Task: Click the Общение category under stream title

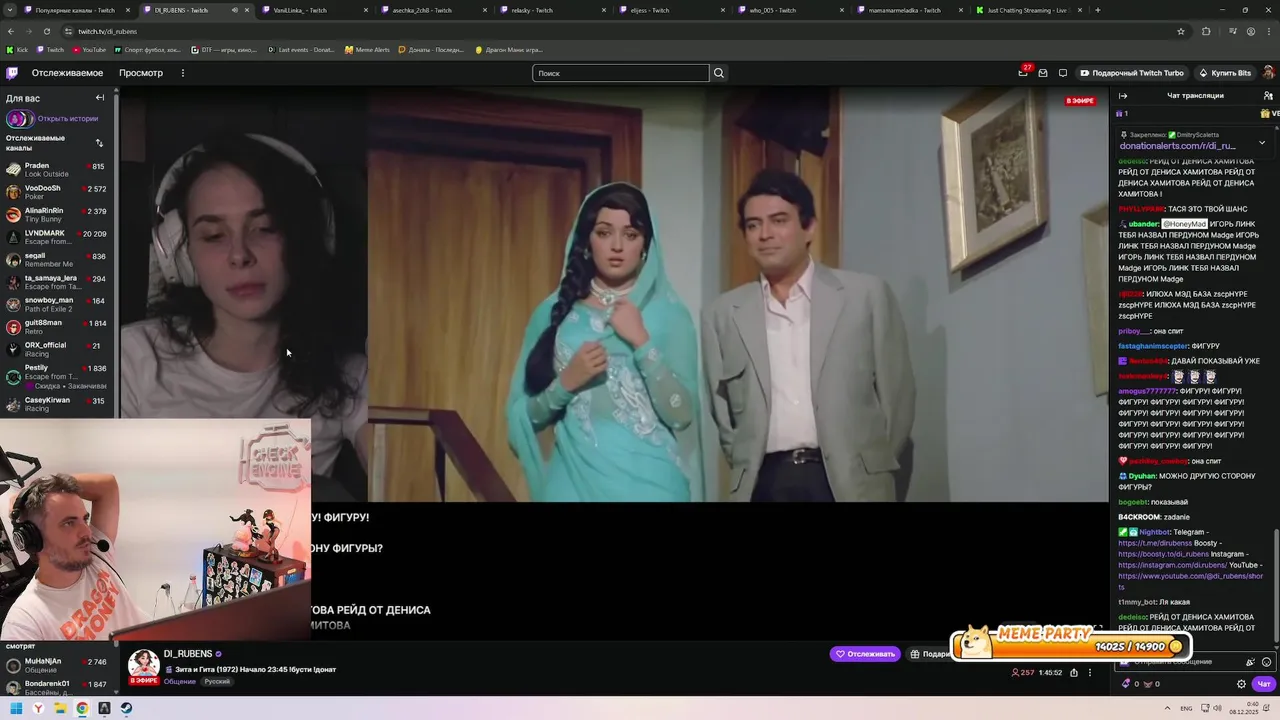Action: 180,682
